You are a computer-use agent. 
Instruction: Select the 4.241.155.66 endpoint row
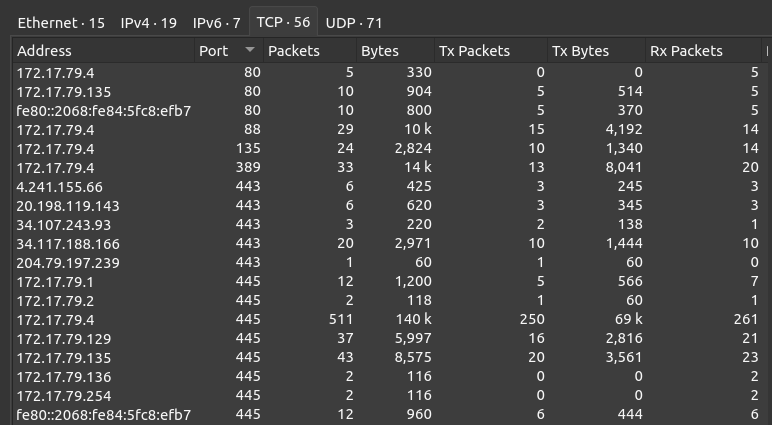60,187
